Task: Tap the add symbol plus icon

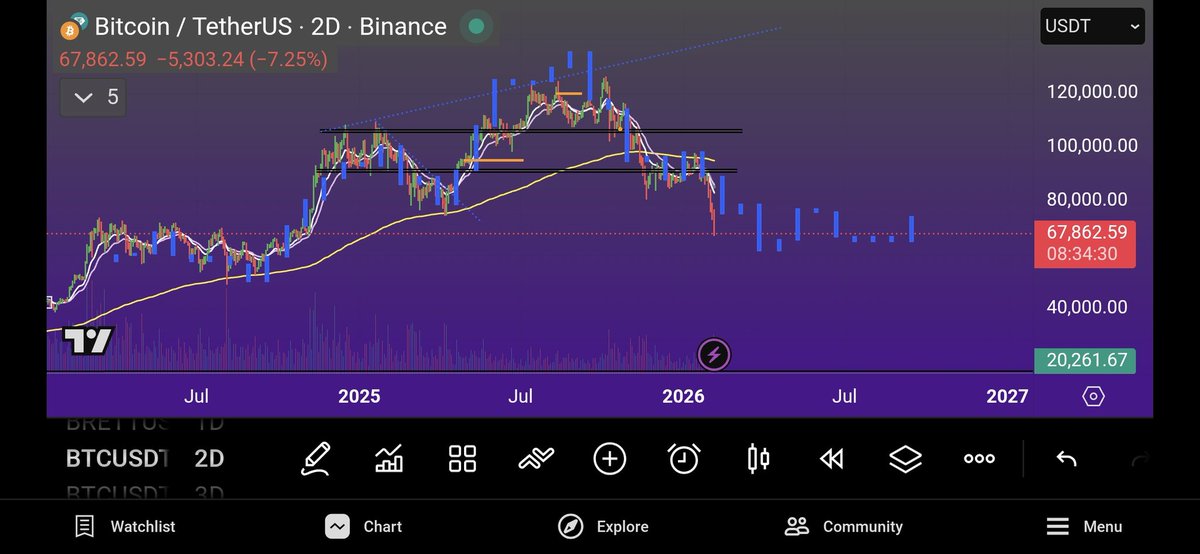Action: pos(610,458)
